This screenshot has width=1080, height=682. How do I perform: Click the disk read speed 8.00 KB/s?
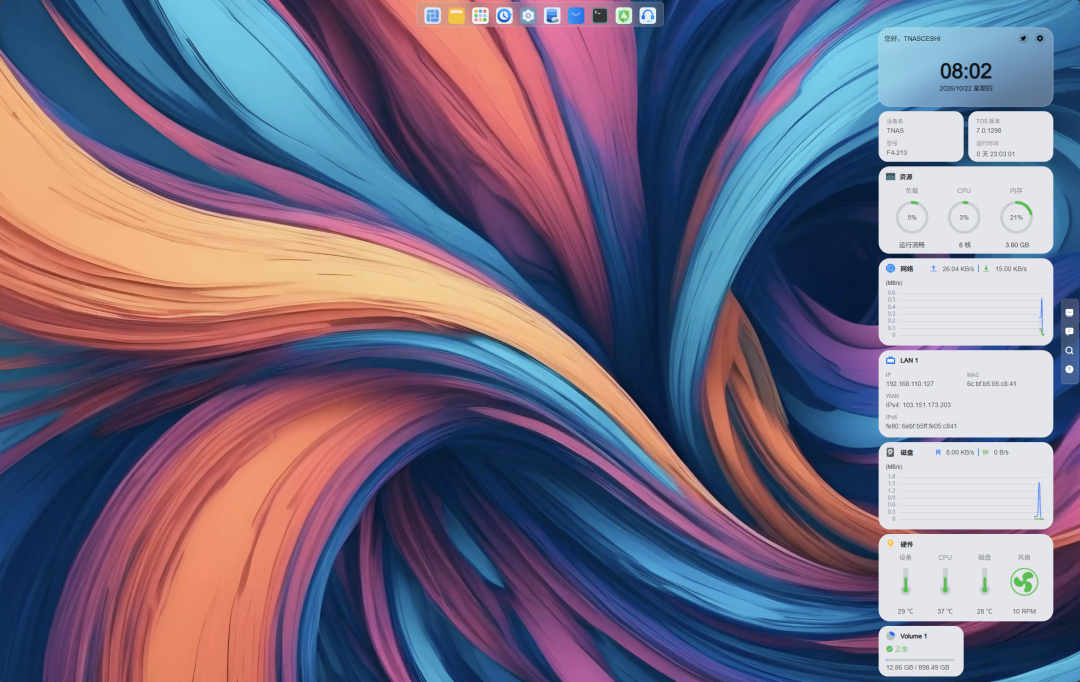pos(960,453)
